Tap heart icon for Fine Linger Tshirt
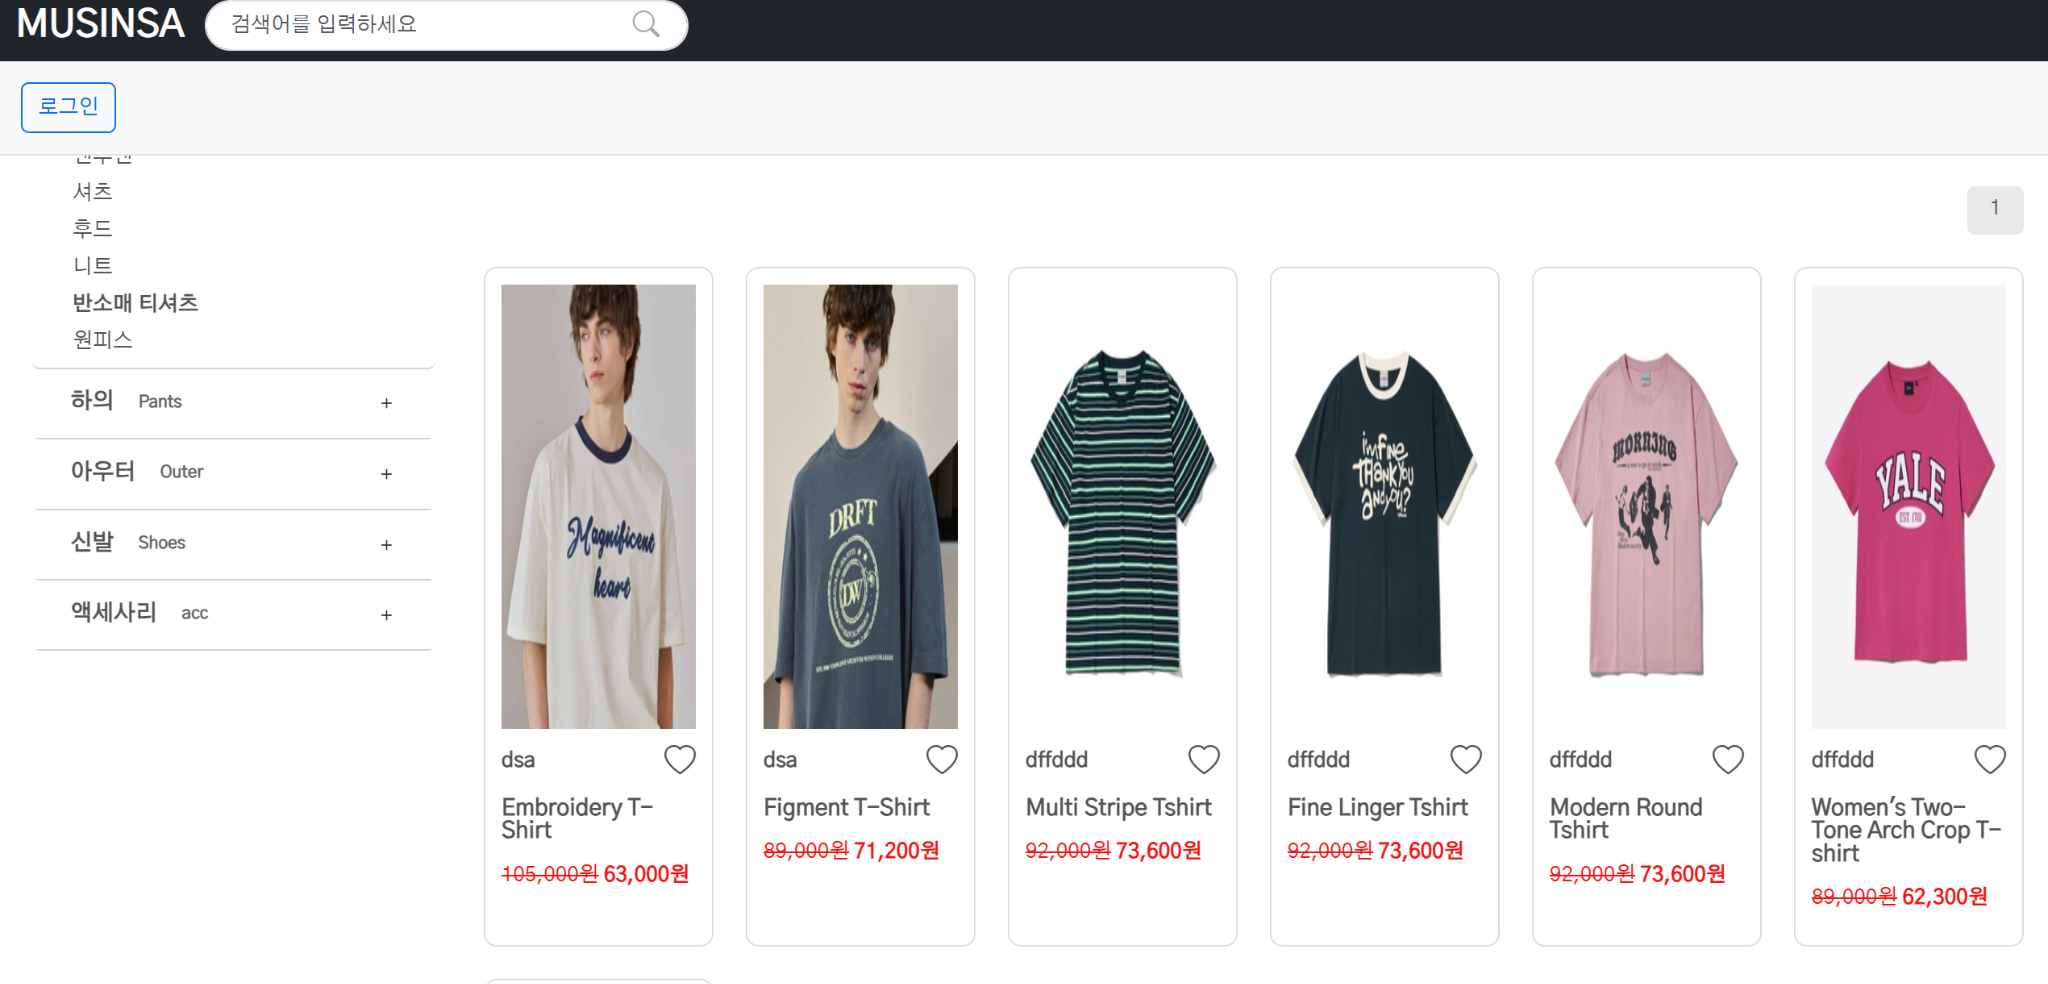 (x=1466, y=760)
